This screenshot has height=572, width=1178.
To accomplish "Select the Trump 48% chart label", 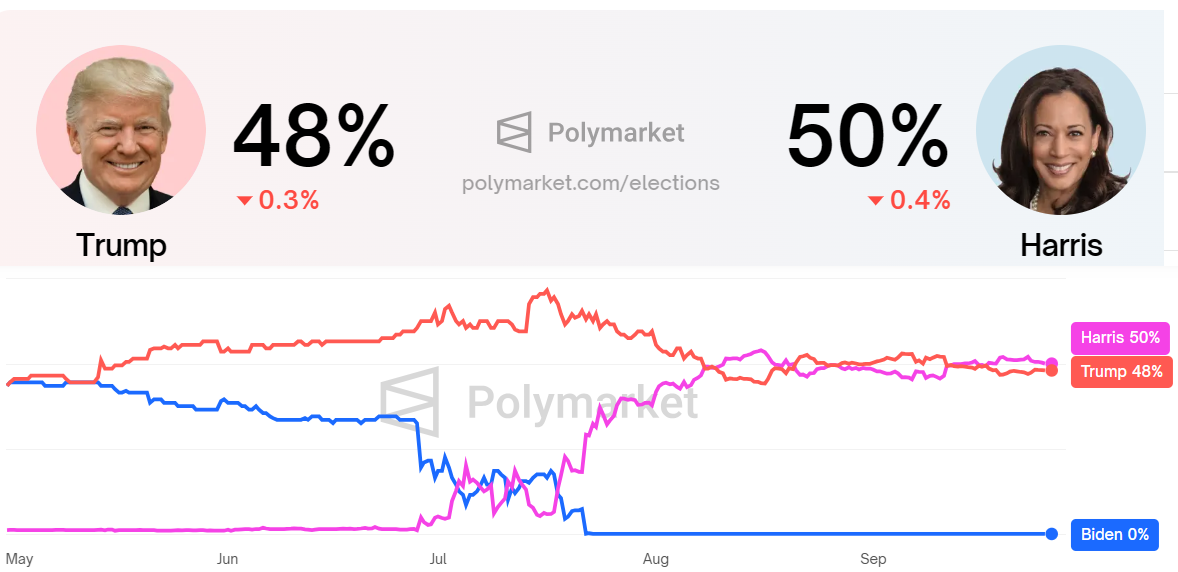I will 1121,372.
